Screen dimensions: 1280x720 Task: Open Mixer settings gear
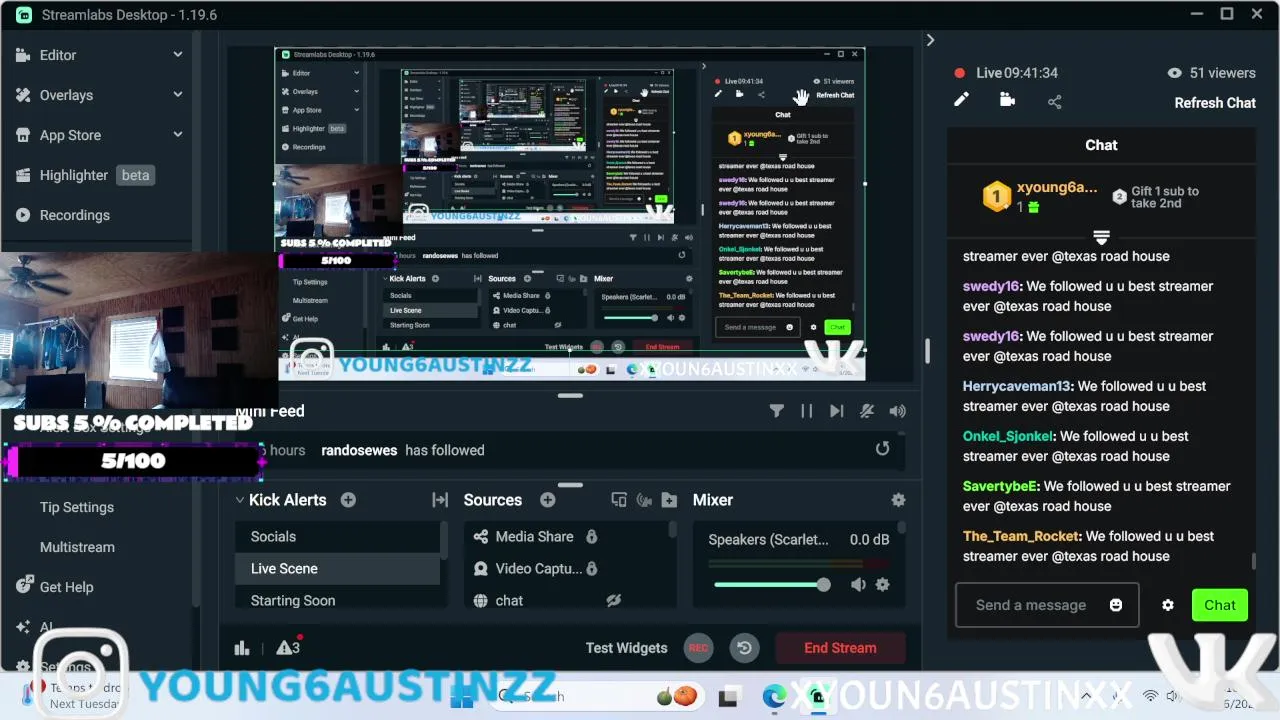tap(898, 500)
